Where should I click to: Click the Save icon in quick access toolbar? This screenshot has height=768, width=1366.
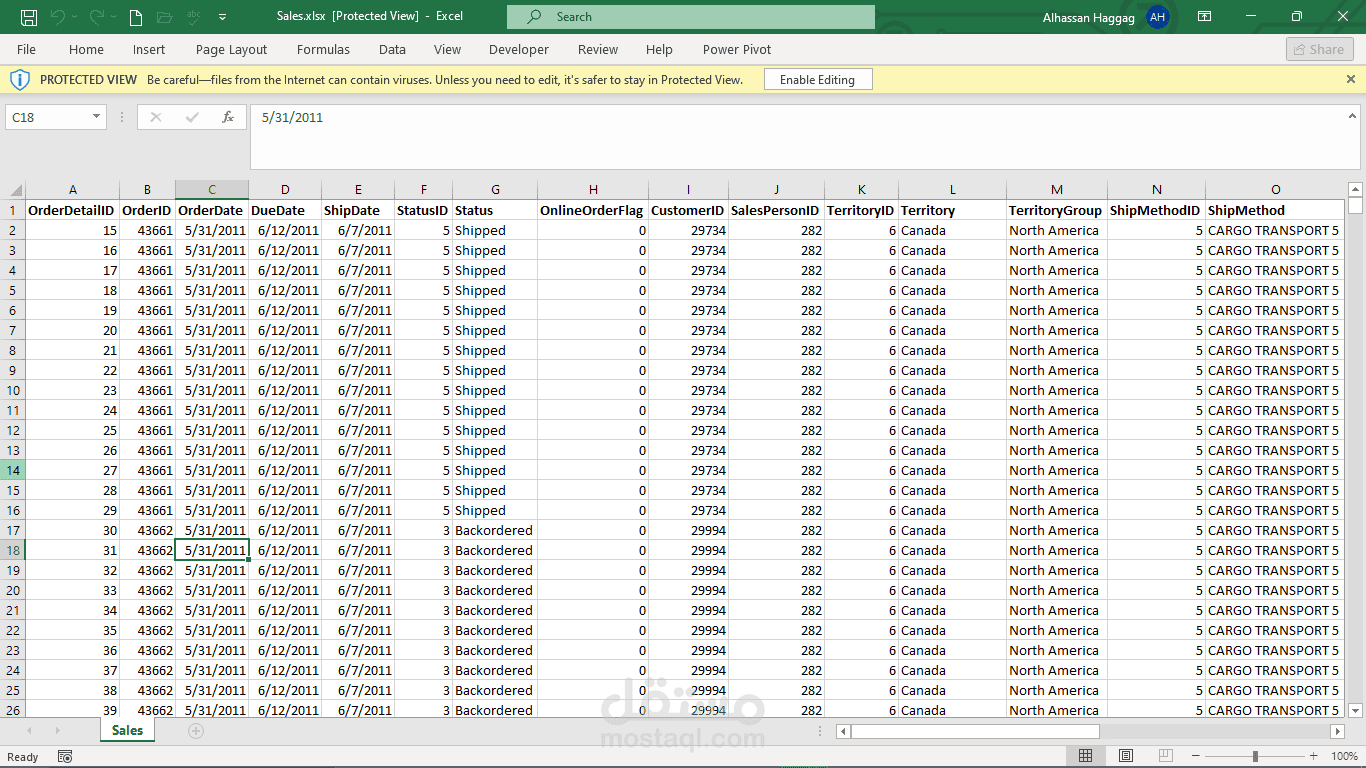point(29,17)
